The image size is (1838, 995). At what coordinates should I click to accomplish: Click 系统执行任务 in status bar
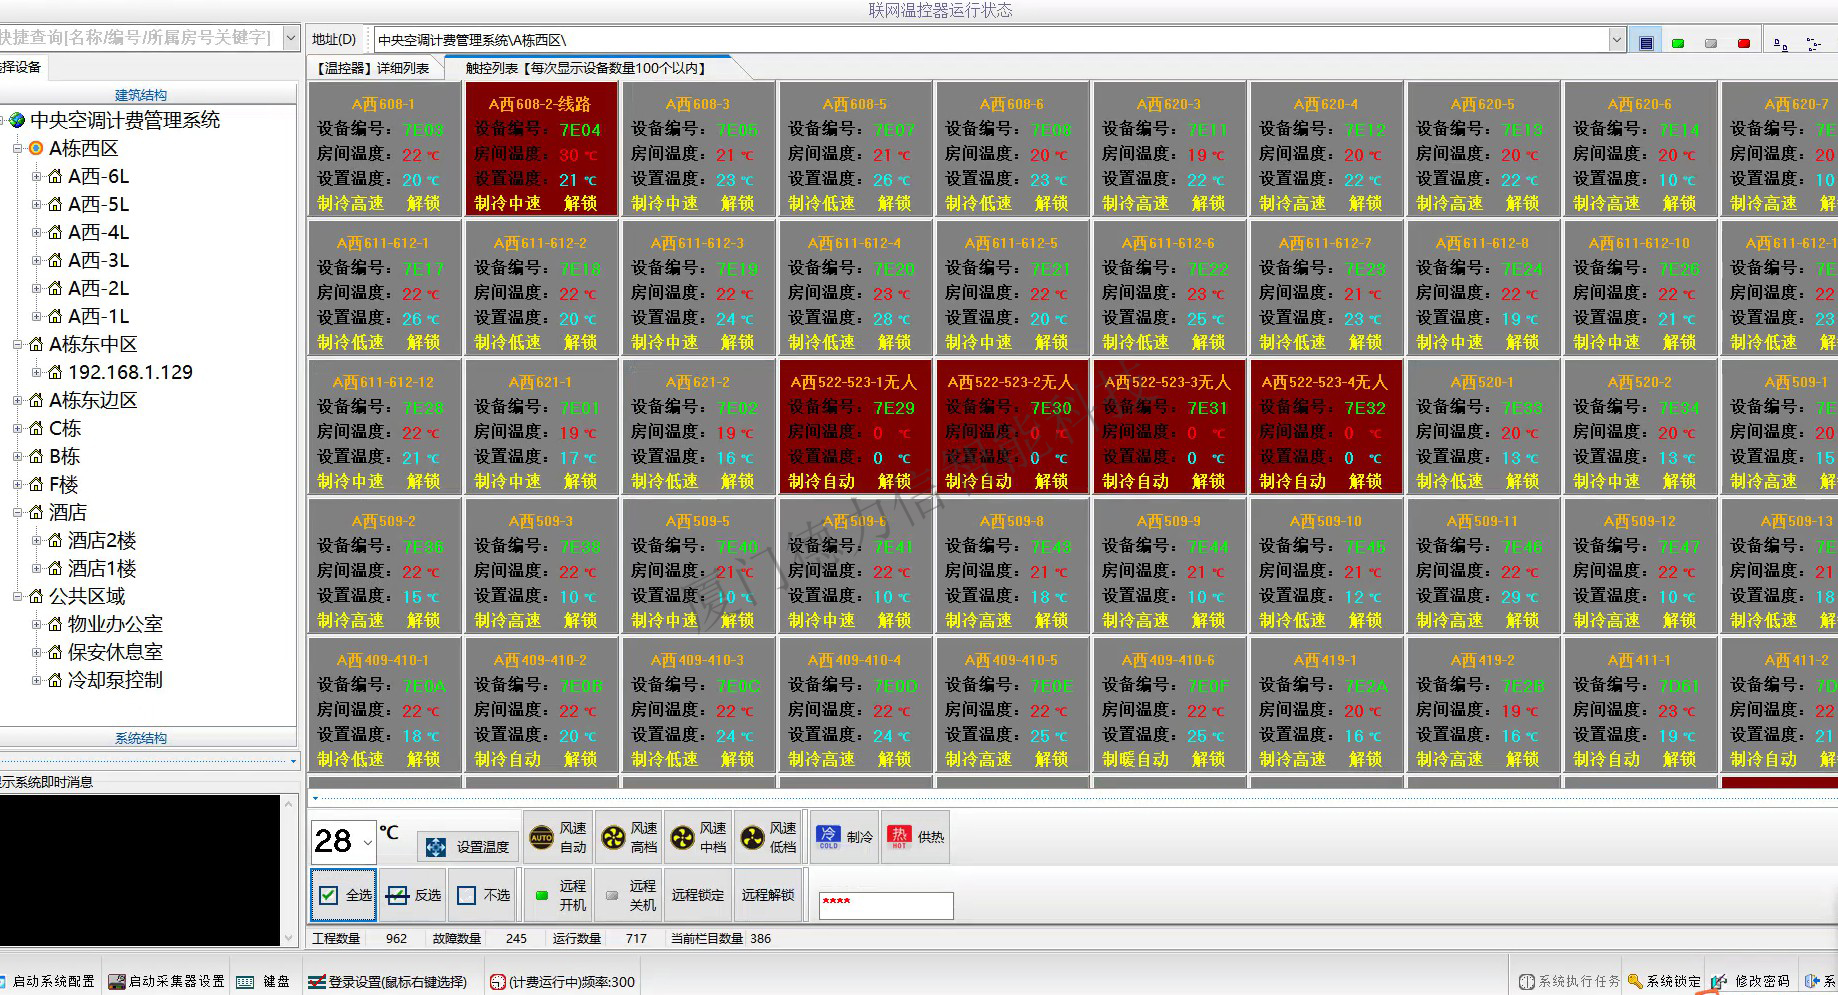click(1569, 982)
